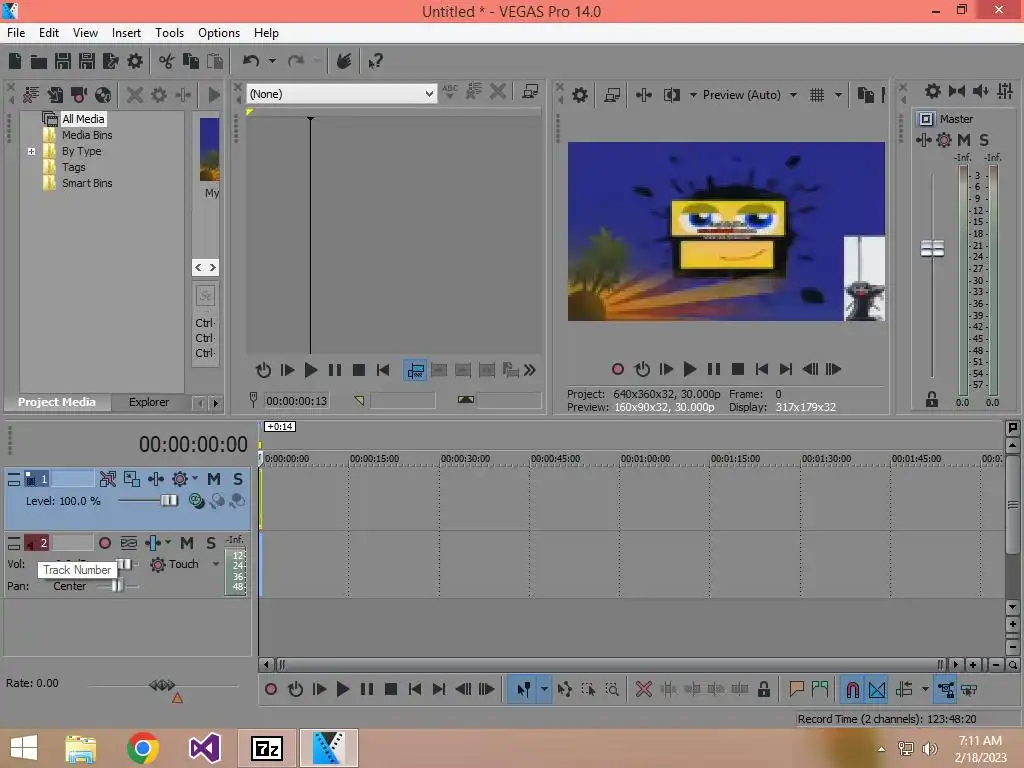Screen dimensions: 1024x768
Task: Save the project with the disk icon
Action: click(x=63, y=61)
